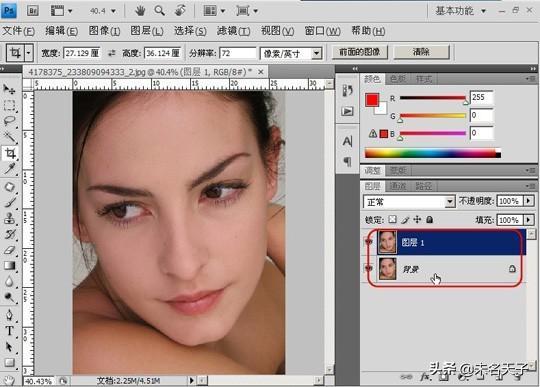540x387 pixels.
Task: Open the 像素/英寸 unit dropdown
Action: (x=316, y=53)
